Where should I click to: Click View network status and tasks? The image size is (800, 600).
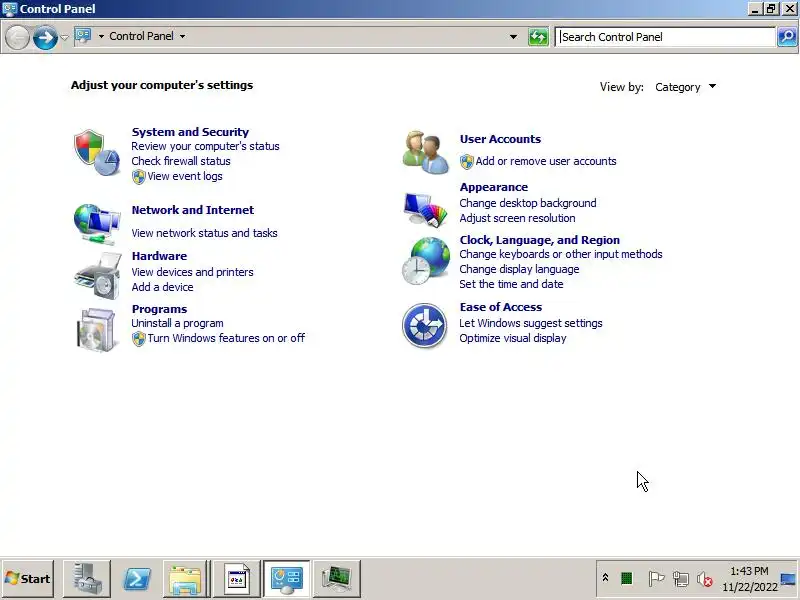point(205,233)
